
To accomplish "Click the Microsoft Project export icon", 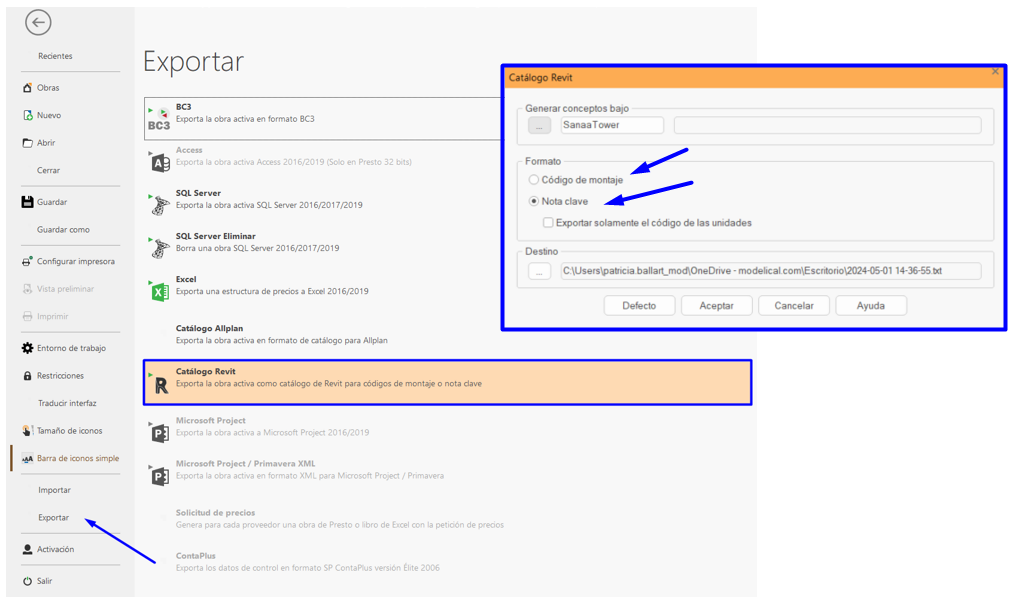I will 160,433.
